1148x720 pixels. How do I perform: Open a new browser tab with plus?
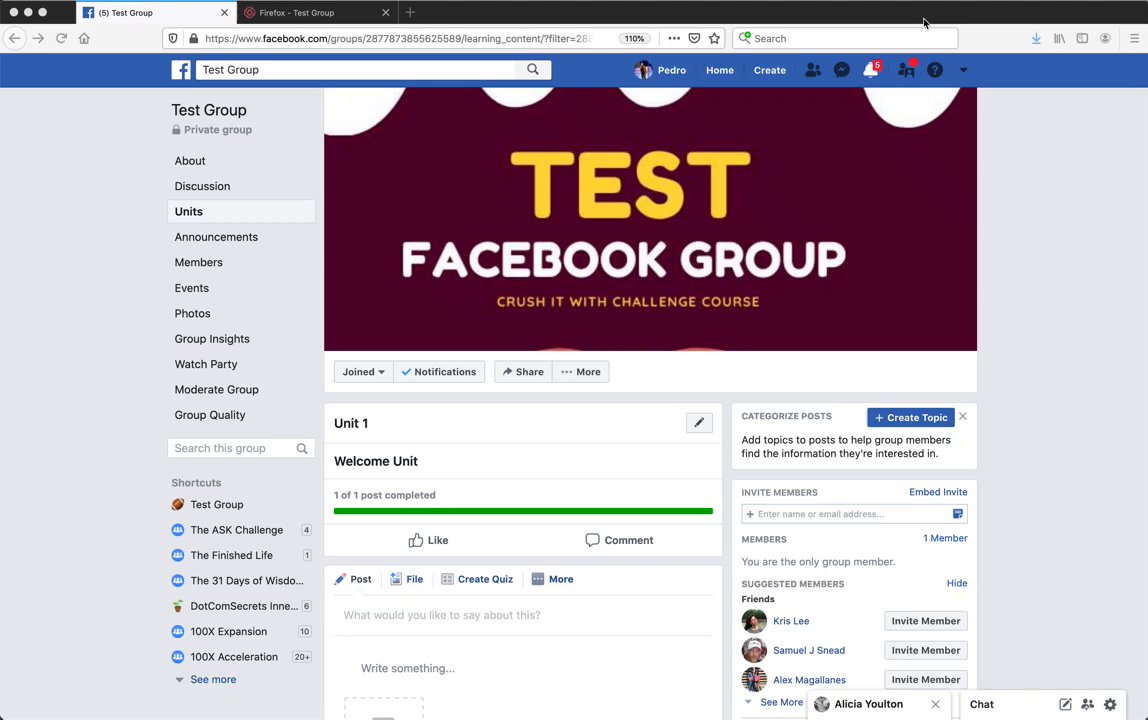410,12
